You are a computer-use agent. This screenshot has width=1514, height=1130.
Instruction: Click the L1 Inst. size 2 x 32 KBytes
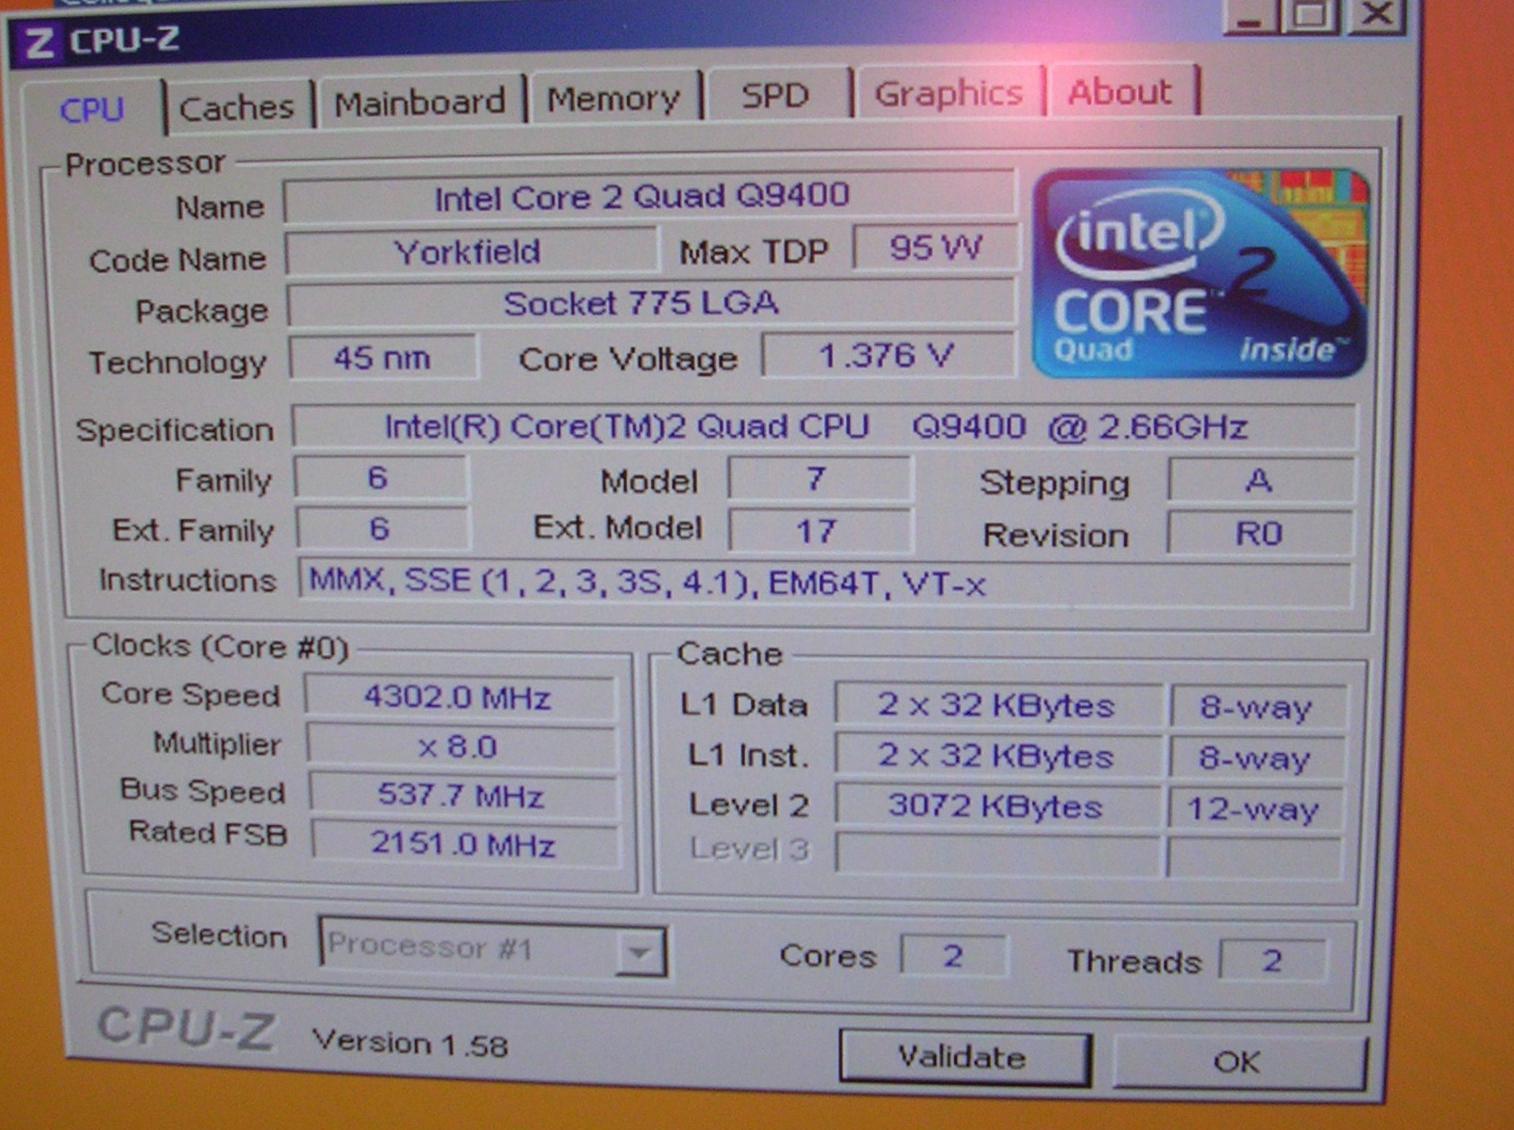coord(998,755)
